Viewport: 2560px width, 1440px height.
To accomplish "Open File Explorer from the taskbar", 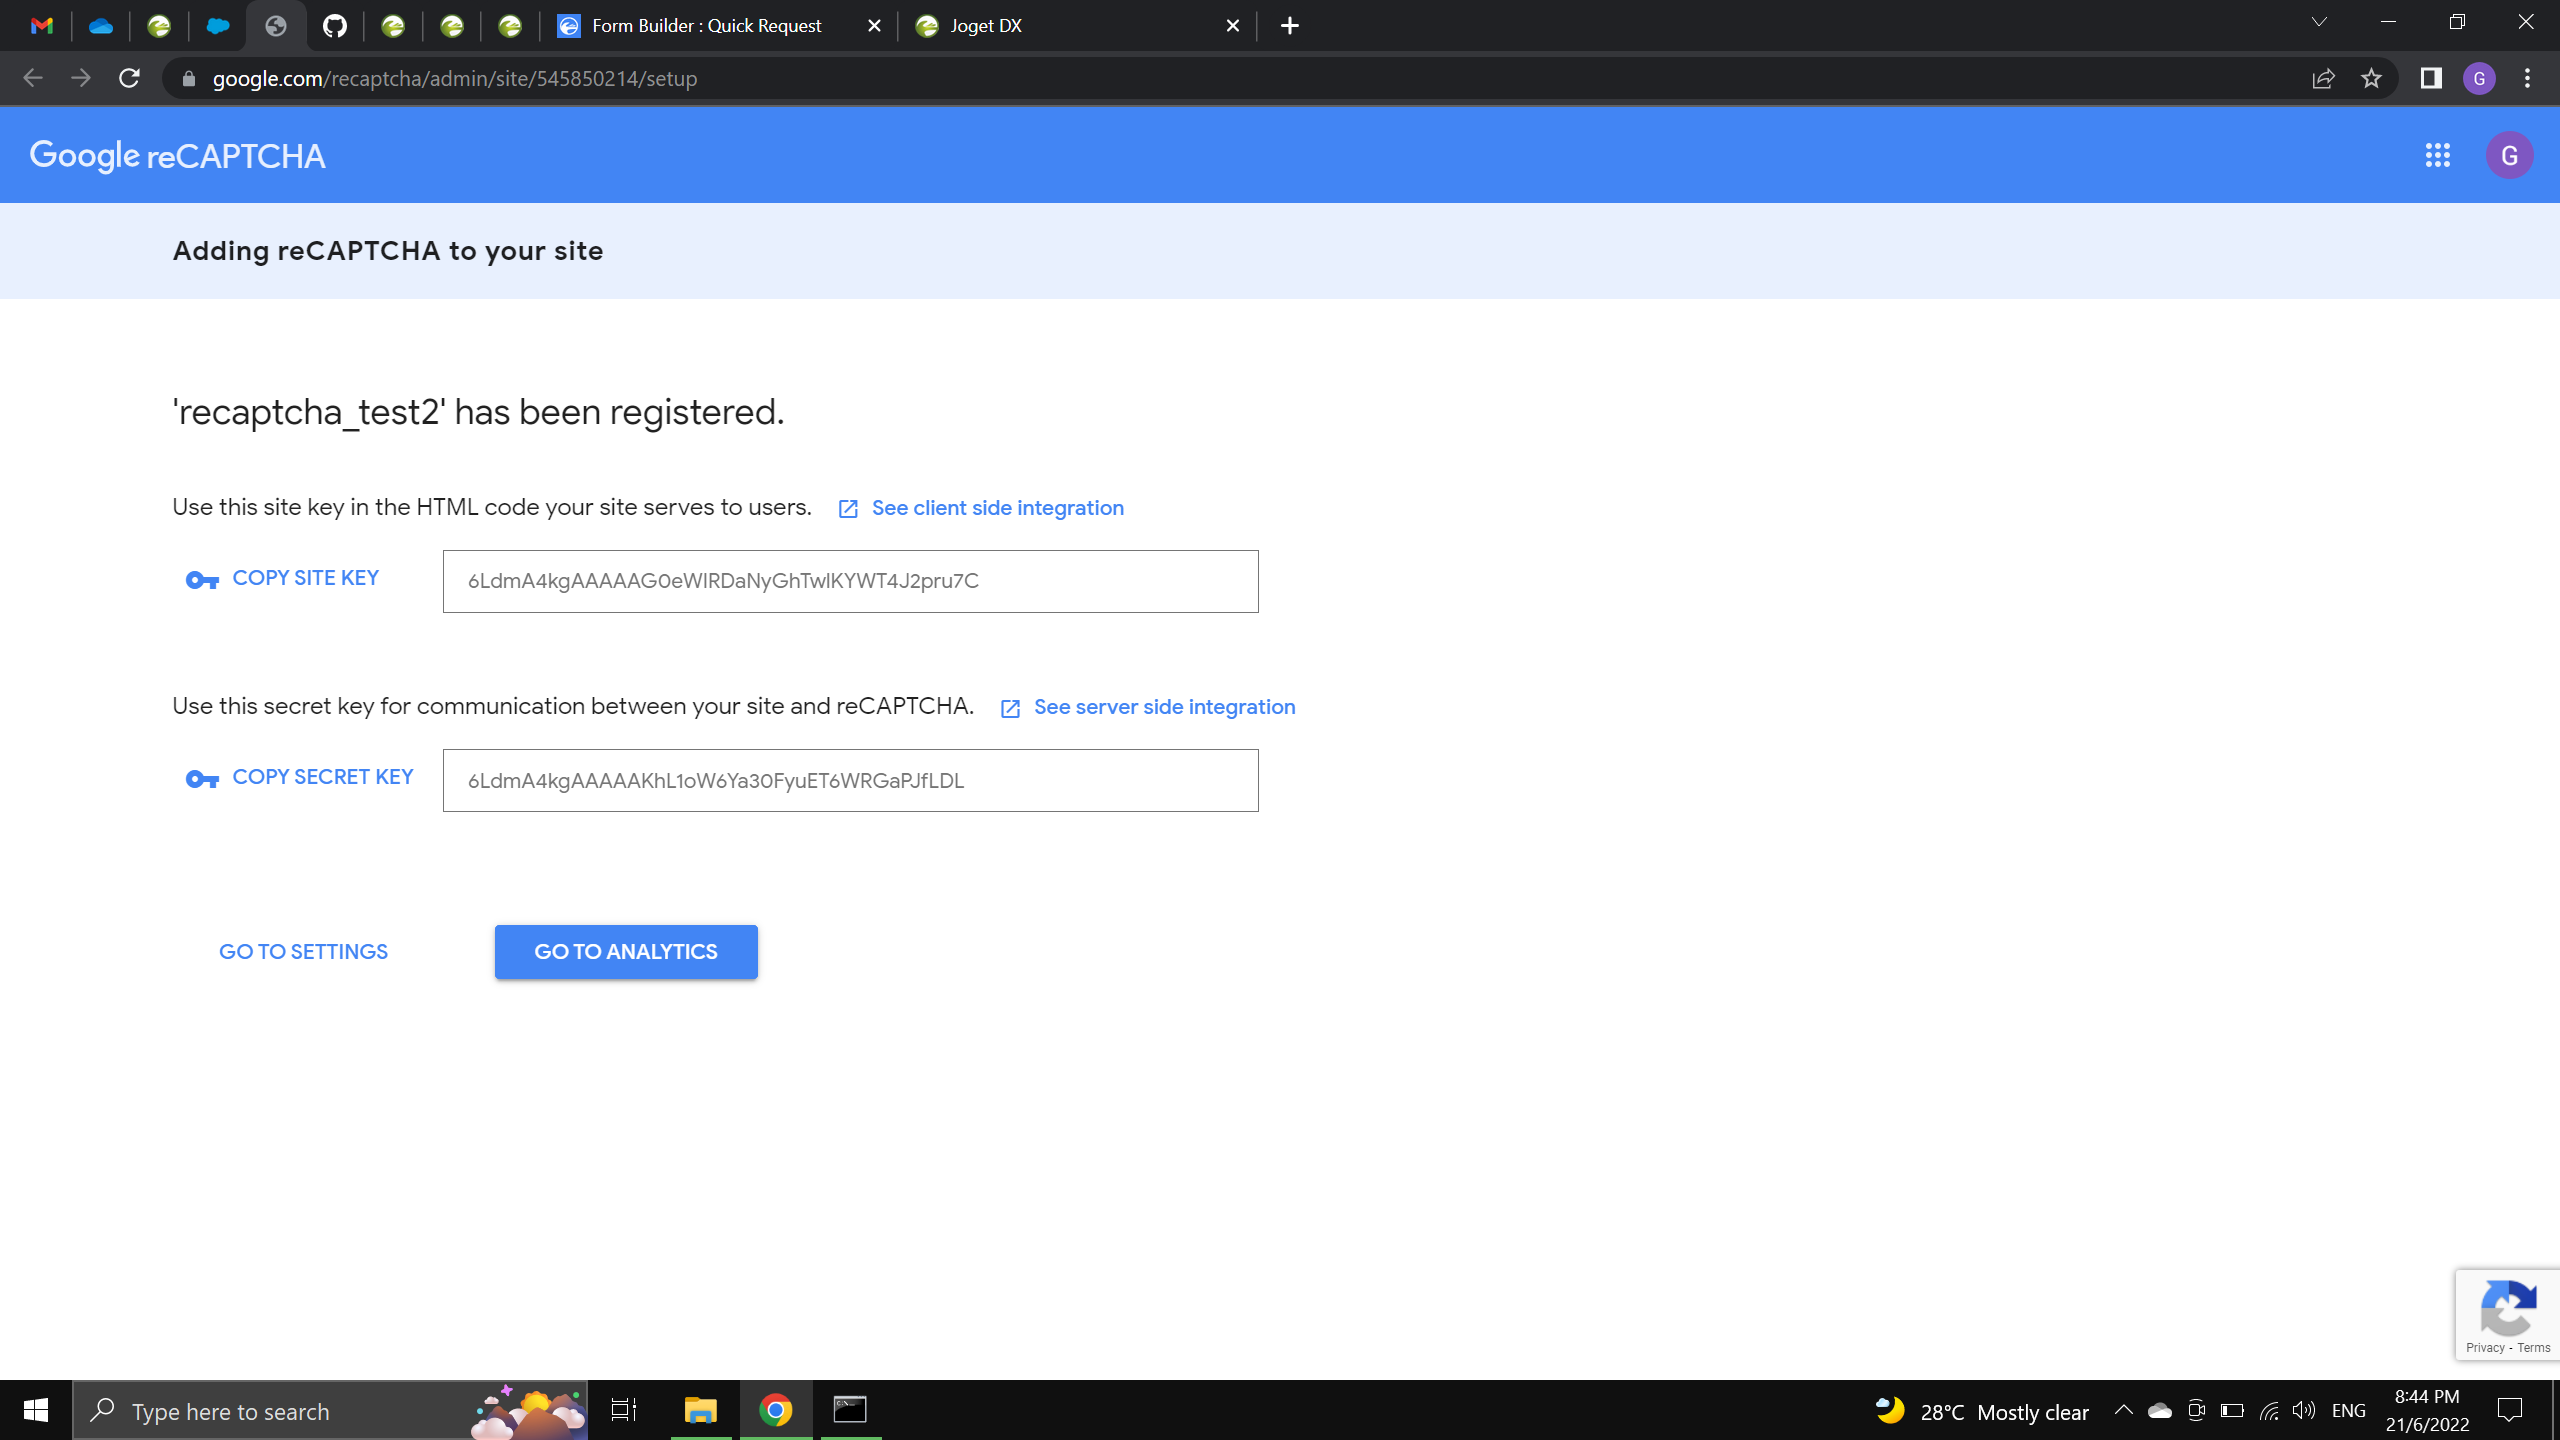I will tap(700, 1411).
